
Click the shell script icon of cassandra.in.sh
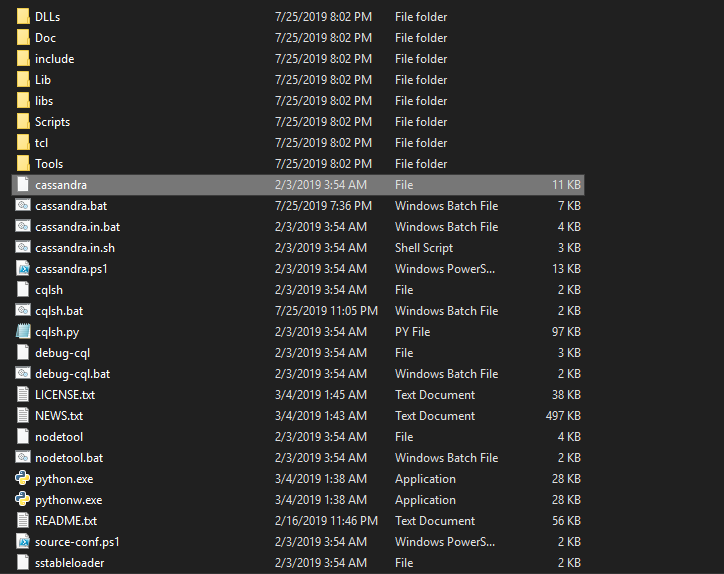(x=23, y=248)
